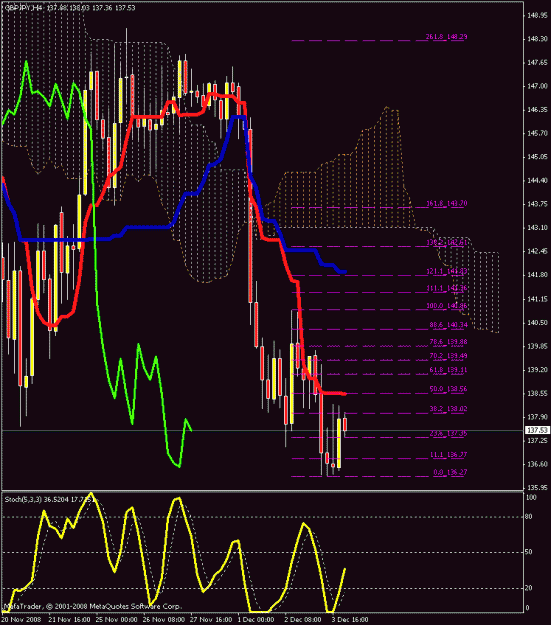Click the 261.8 Fibonacci level label
Image resolution: width=551 pixels, height=625 pixels.
(446, 37)
